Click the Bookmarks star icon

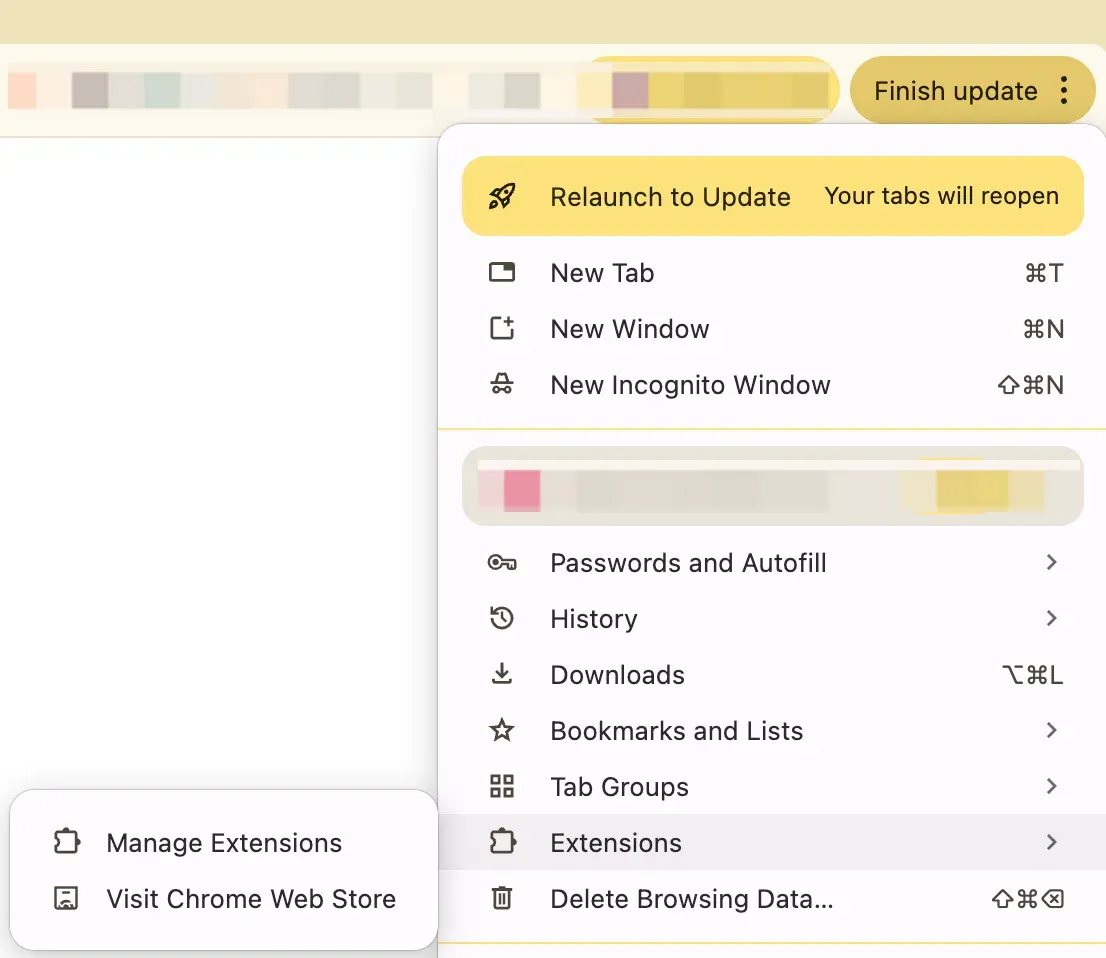502,730
